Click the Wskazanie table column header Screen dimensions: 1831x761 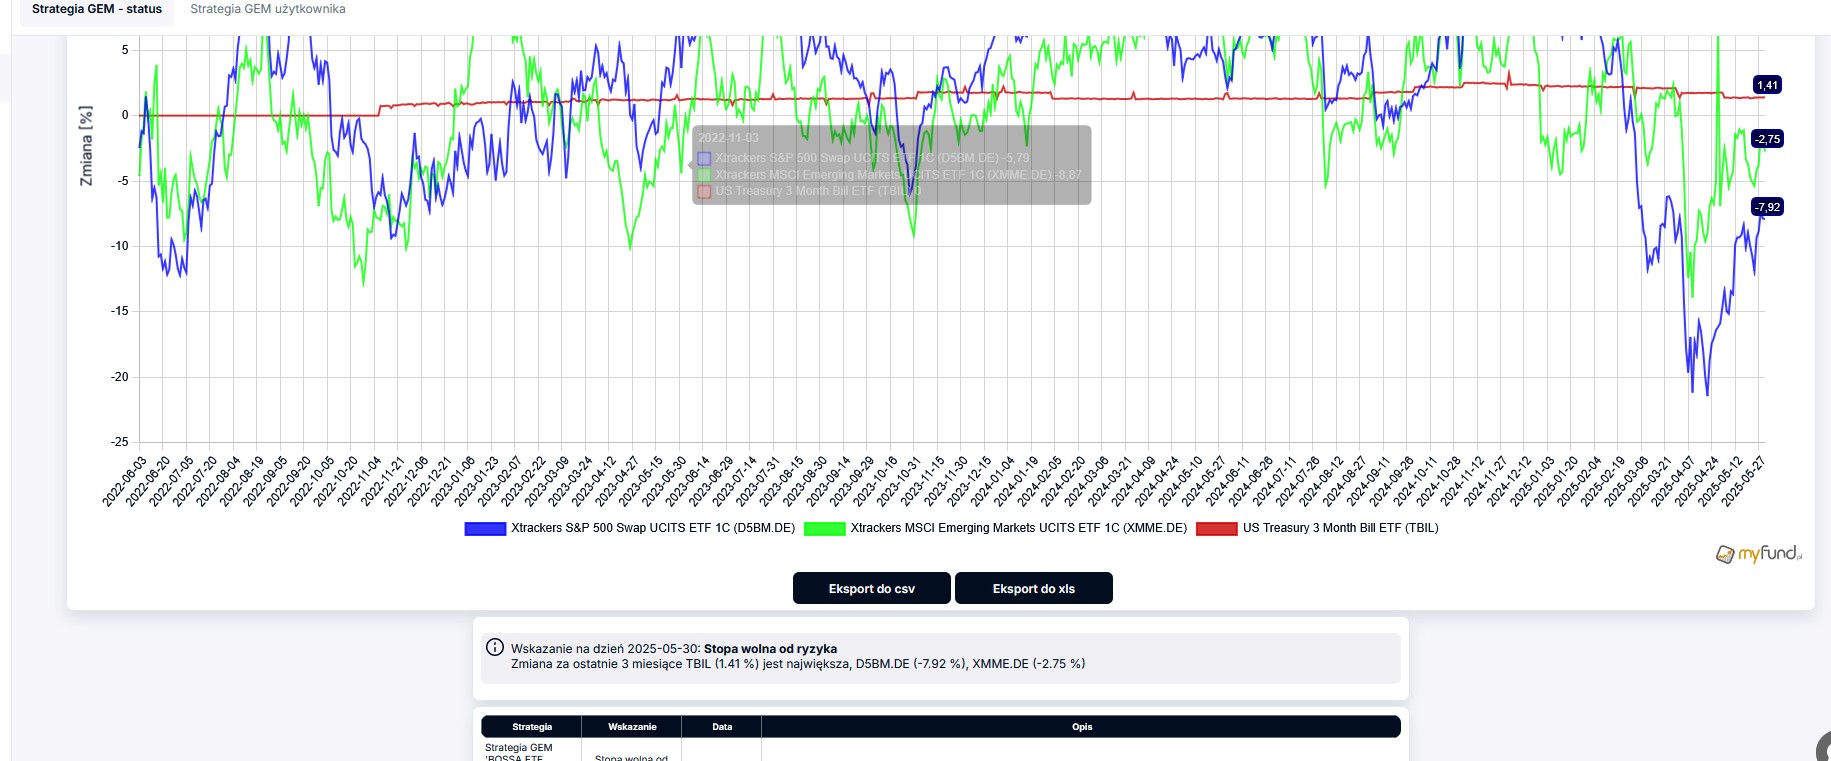coord(632,727)
